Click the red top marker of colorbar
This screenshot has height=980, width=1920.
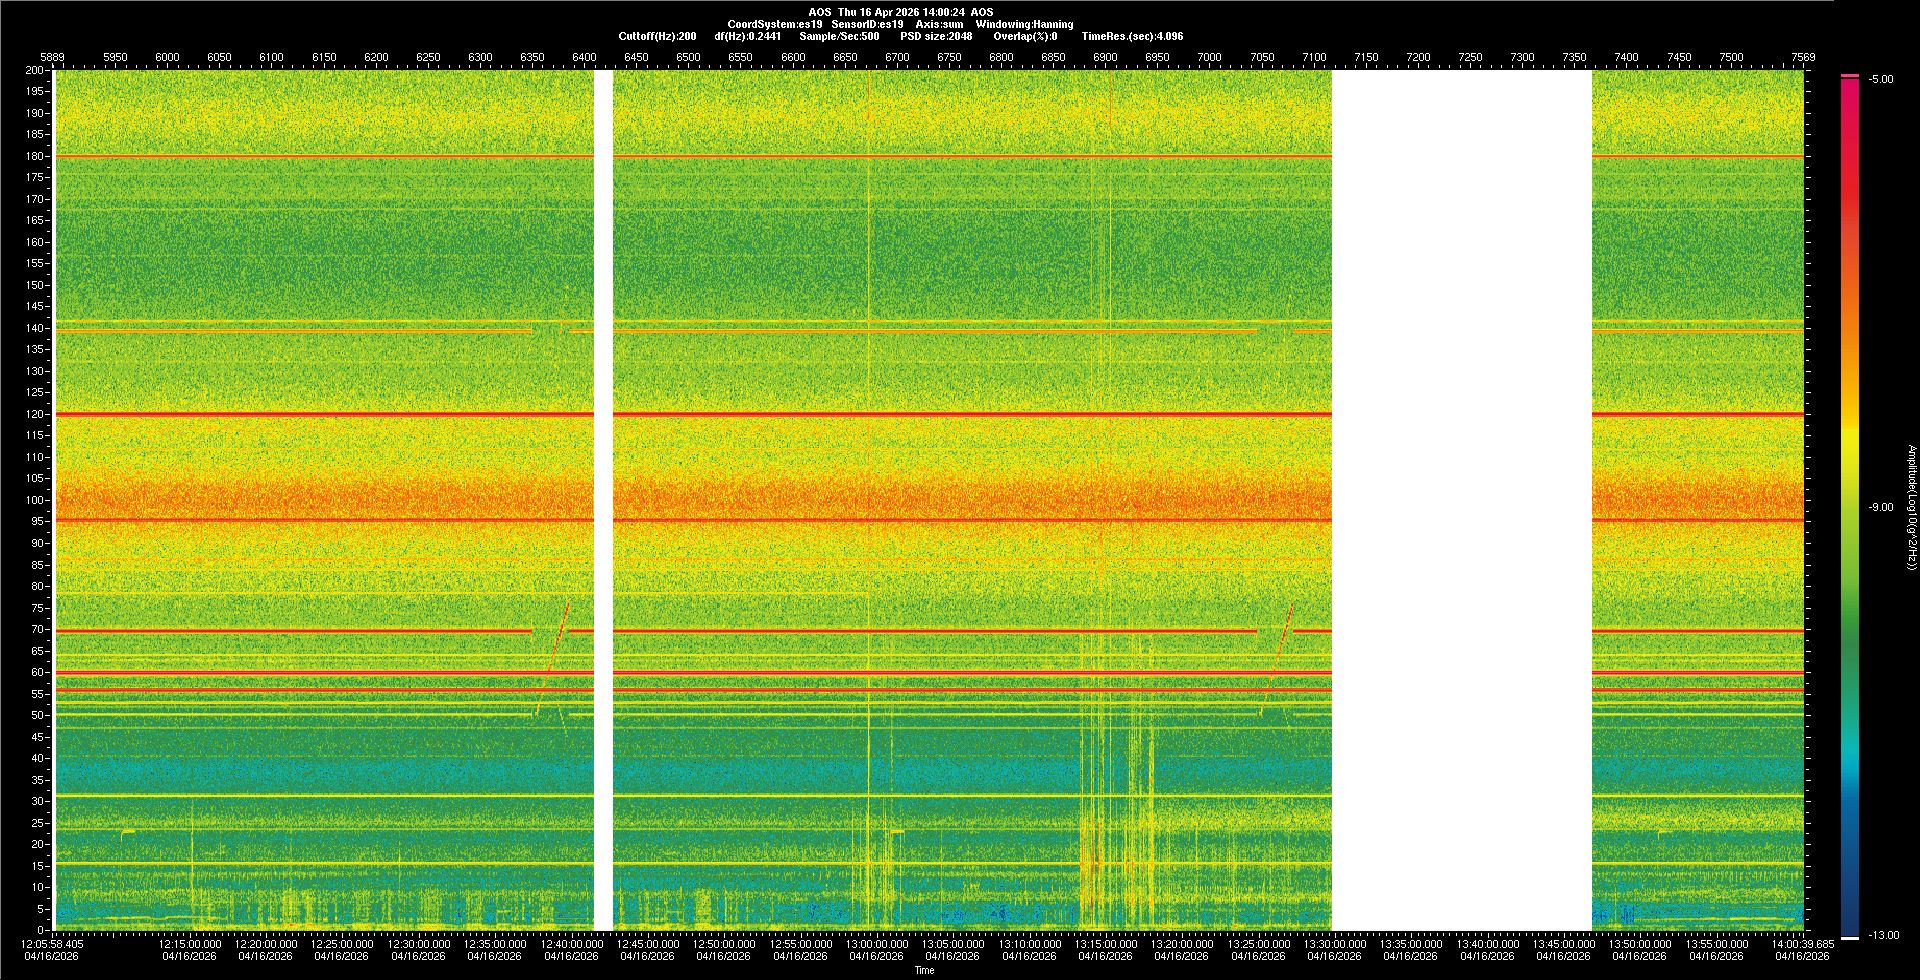tap(1849, 76)
